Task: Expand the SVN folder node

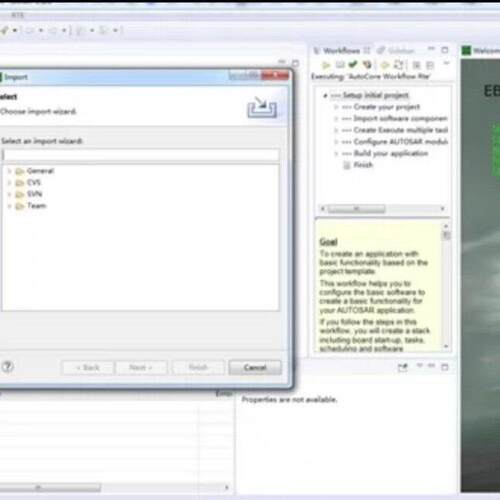Action: (10, 194)
